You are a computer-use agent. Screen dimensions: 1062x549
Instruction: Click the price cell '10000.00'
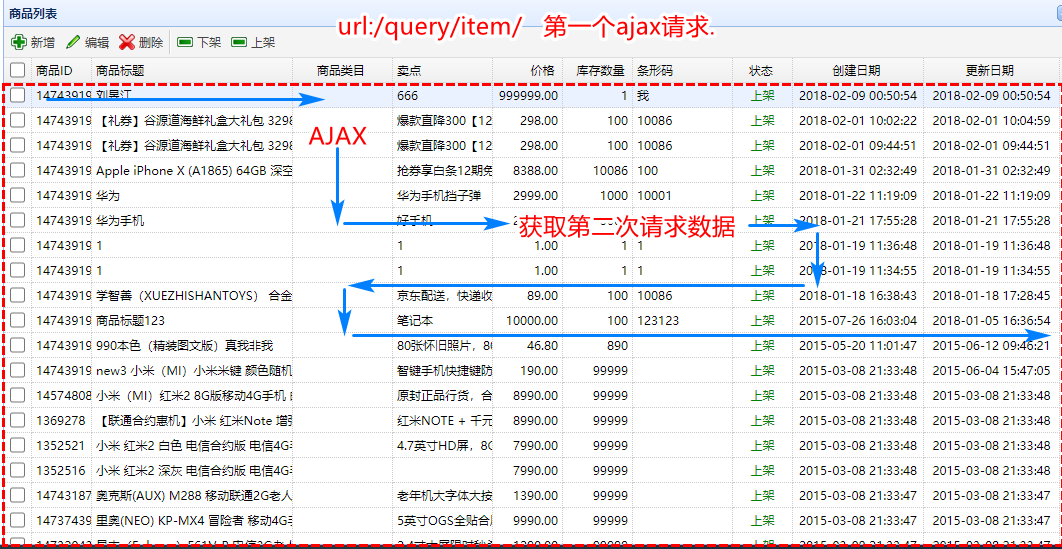(x=532, y=321)
